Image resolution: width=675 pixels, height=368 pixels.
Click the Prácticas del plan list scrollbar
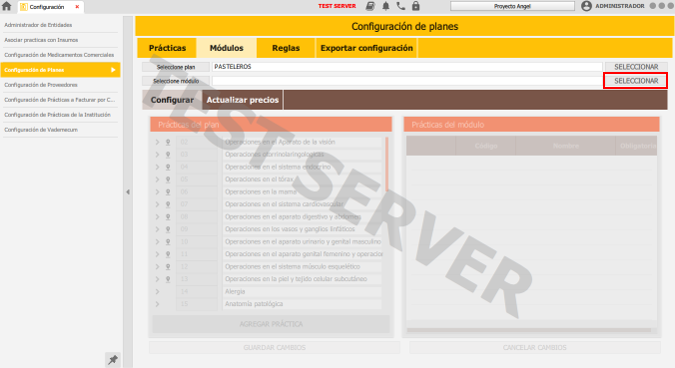pyautogui.click(x=387, y=164)
